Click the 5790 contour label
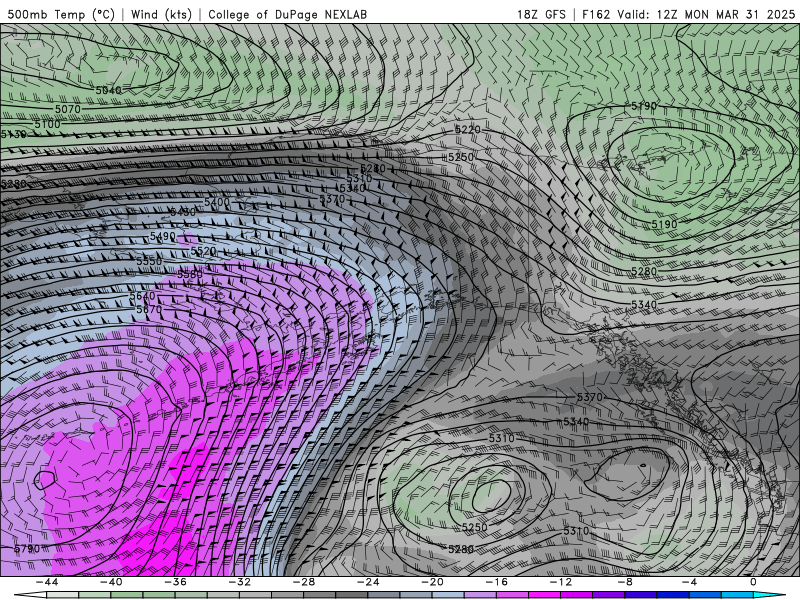The image size is (800, 600). [27, 548]
